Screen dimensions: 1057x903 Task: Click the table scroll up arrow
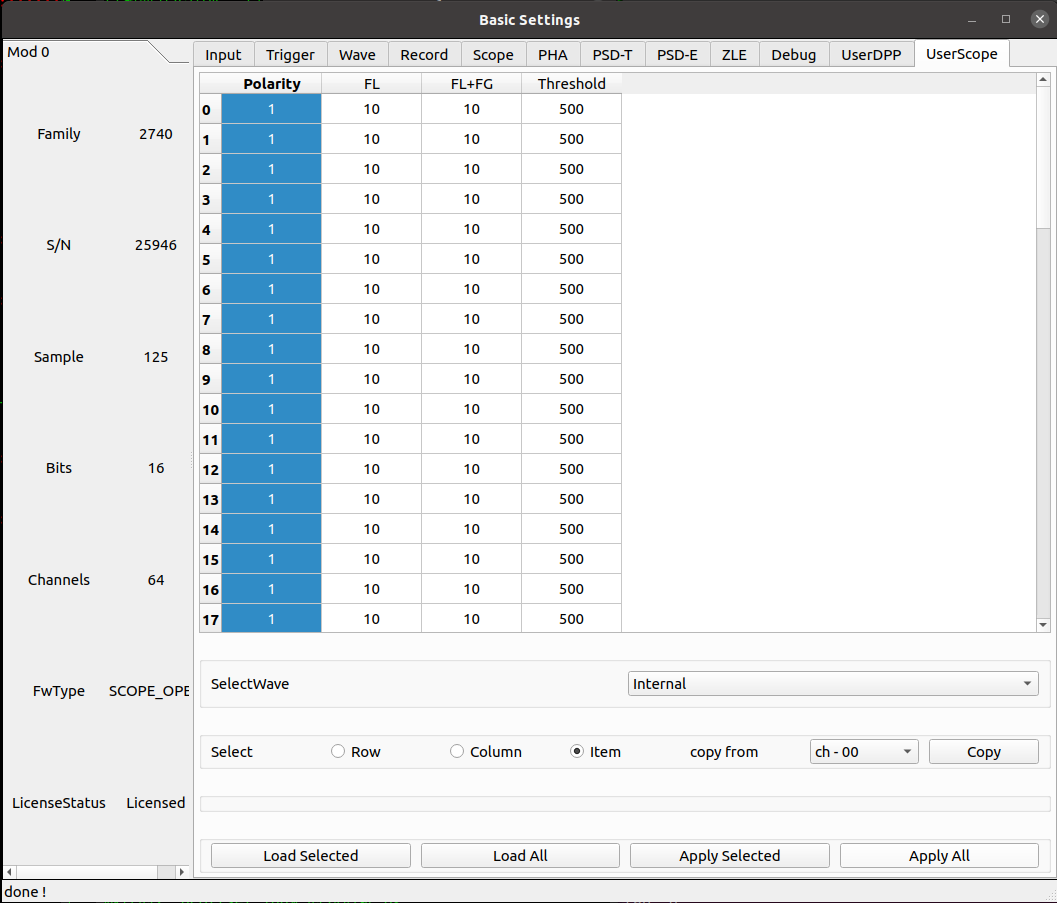click(1043, 79)
